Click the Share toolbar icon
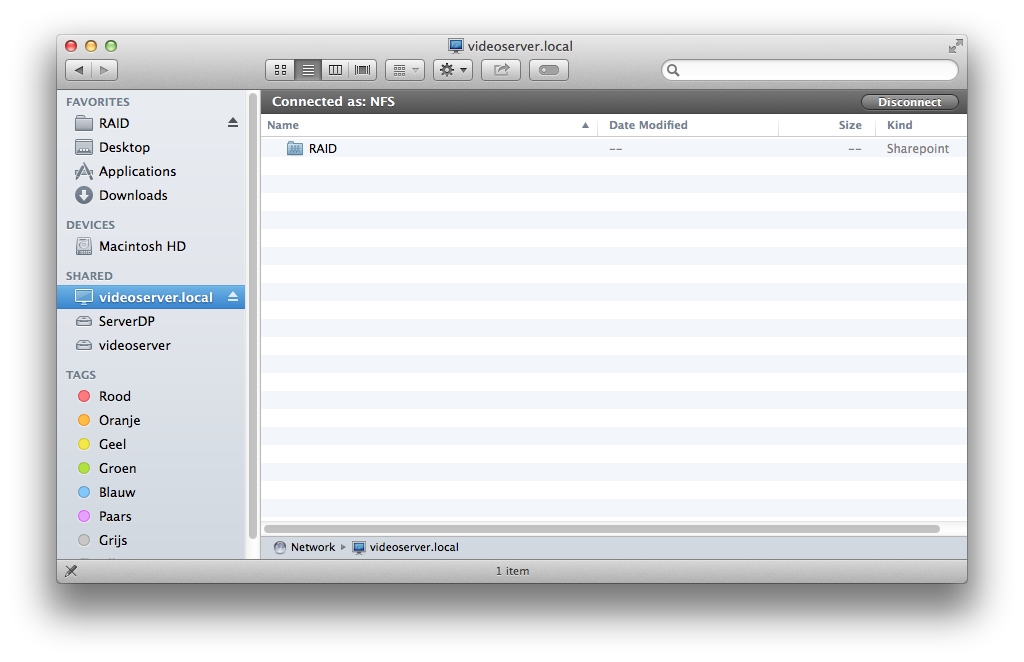 tap(501, 70)
